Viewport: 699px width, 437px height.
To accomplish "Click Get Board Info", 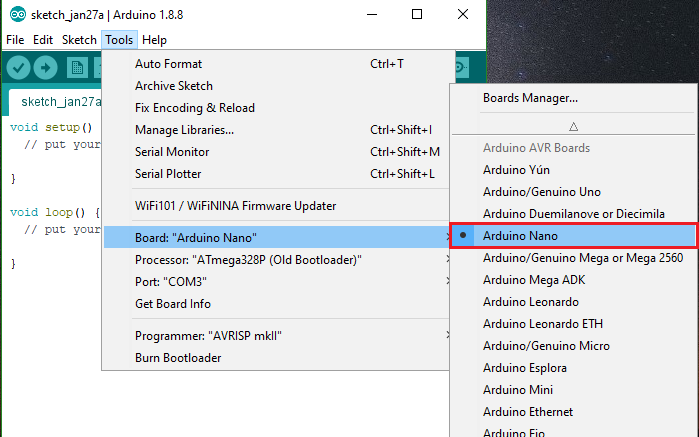I will pyautogui.click(x=277, y=304).
